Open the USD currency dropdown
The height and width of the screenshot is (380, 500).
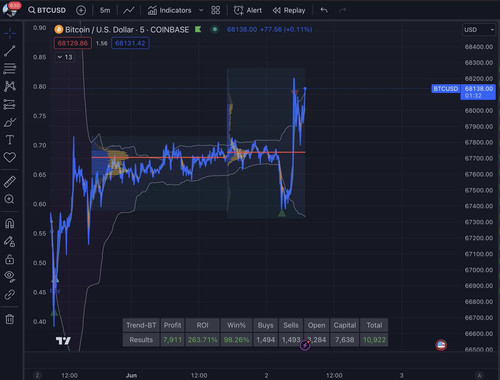pyautogui.click(x=479, y=30)
